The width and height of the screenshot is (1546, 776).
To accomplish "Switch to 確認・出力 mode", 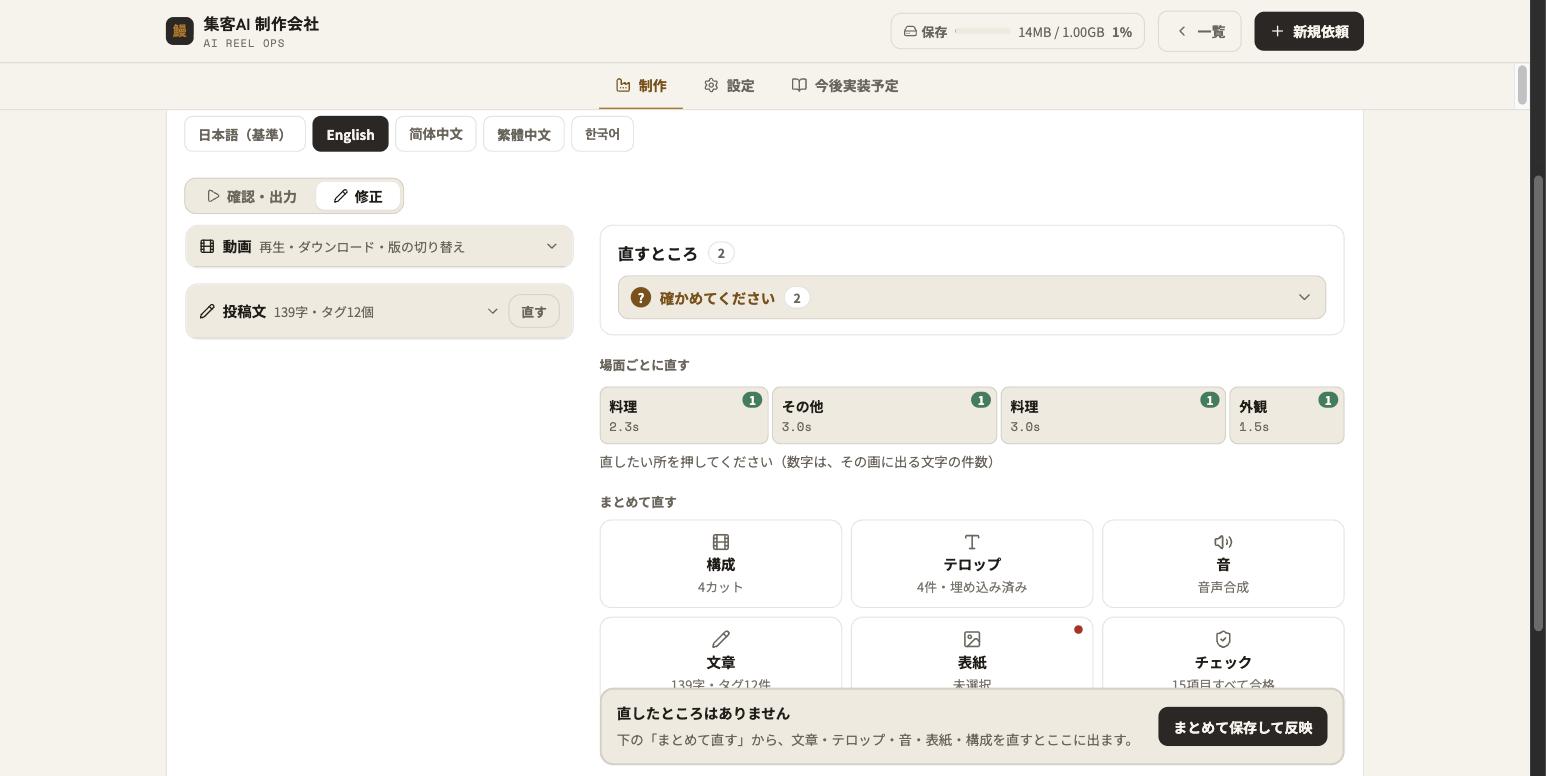I will (x=252, y=196).
